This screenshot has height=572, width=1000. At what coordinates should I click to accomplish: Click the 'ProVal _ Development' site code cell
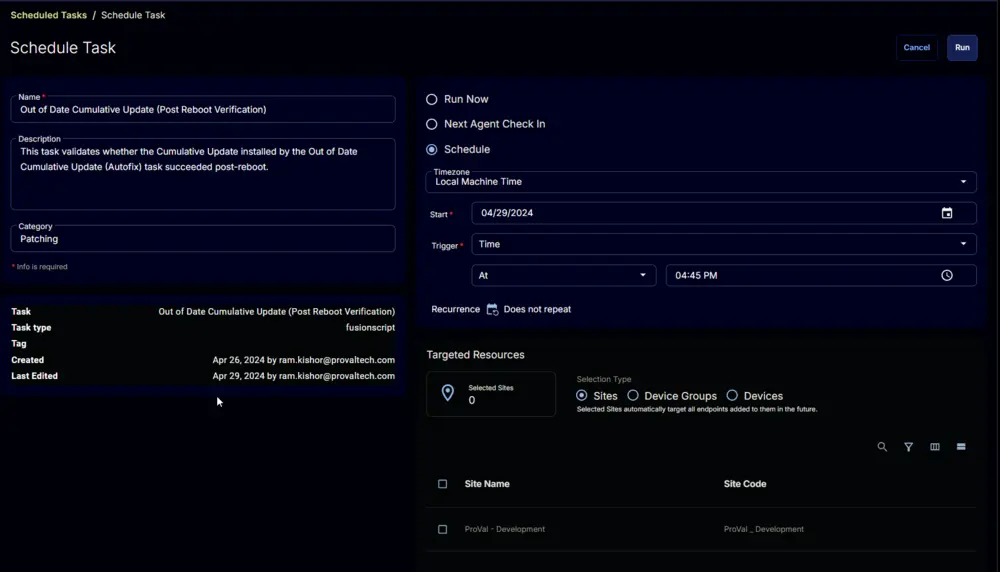click(763, 529)
